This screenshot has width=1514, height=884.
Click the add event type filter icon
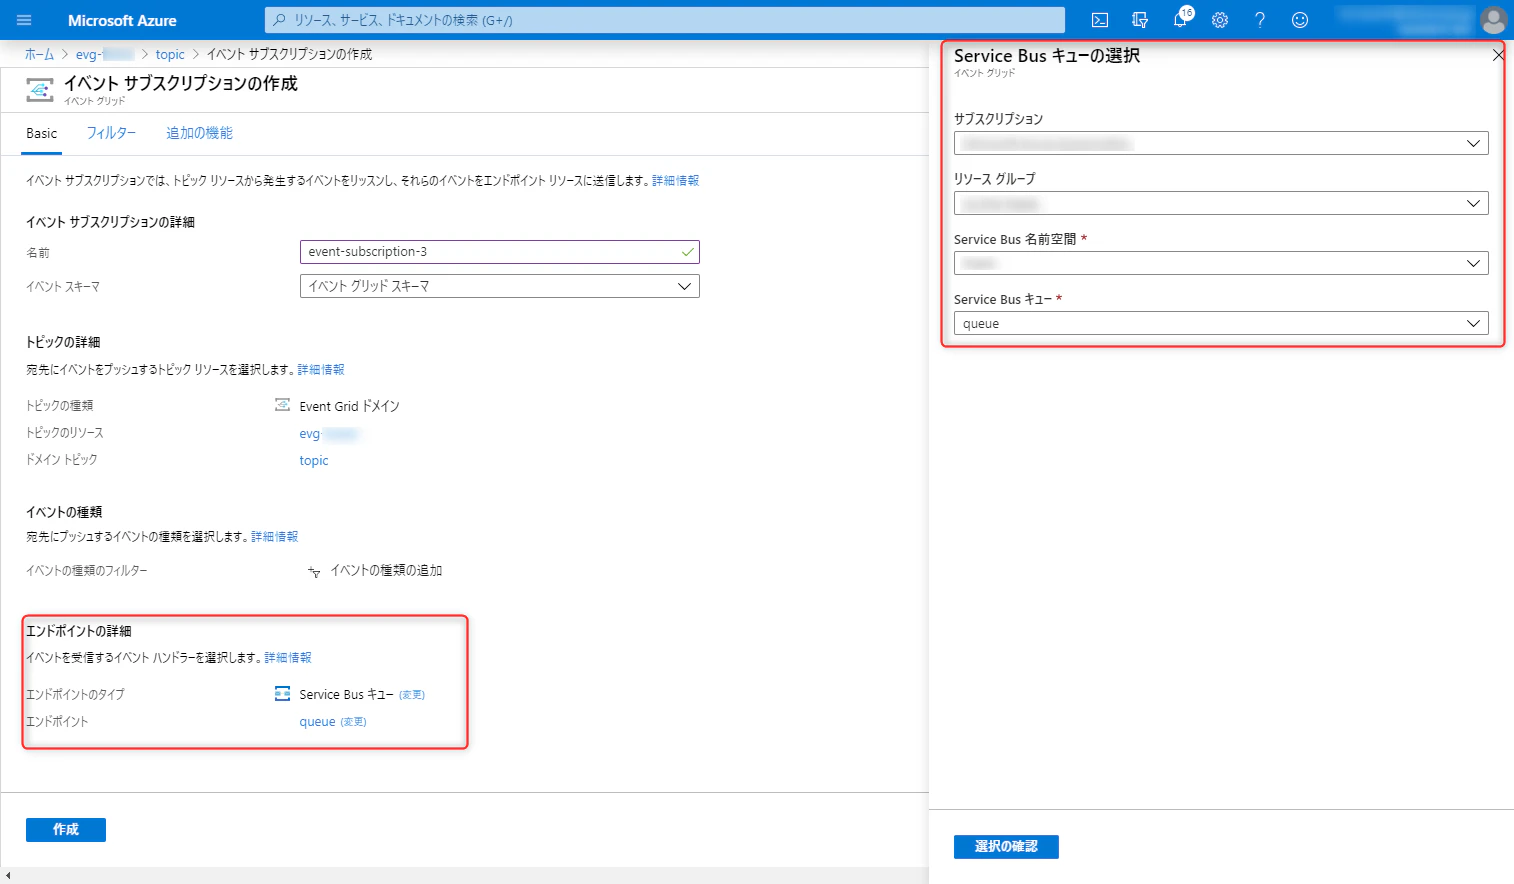(314, 571)
